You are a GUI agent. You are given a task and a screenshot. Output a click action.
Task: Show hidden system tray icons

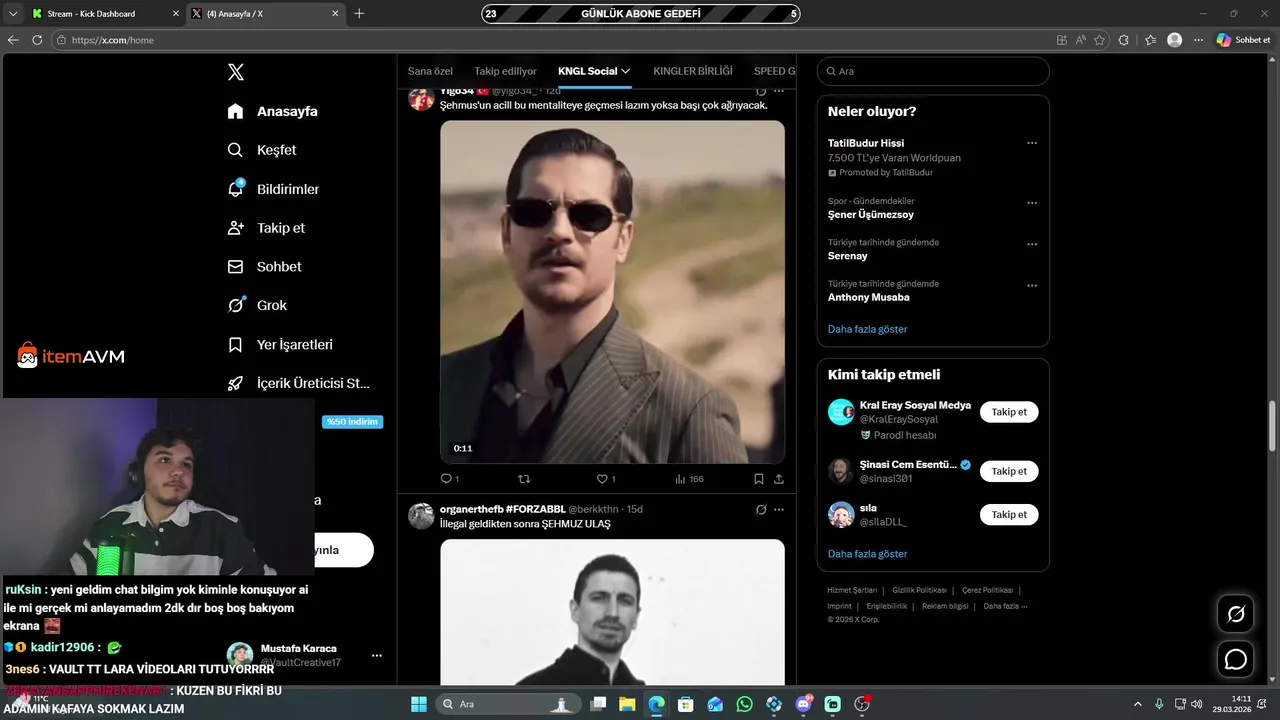(1137, 704)
